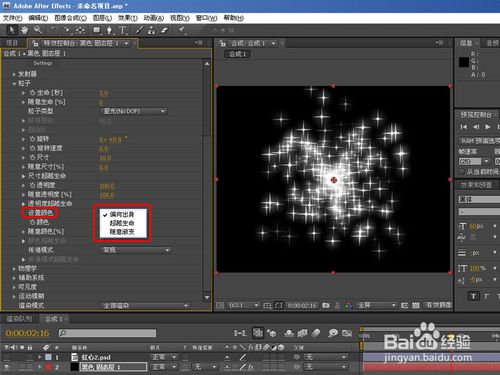The width and height of the screenshot is (500, 375).
Task: Select the Selection arrow tool
Action: click(12, 30)
